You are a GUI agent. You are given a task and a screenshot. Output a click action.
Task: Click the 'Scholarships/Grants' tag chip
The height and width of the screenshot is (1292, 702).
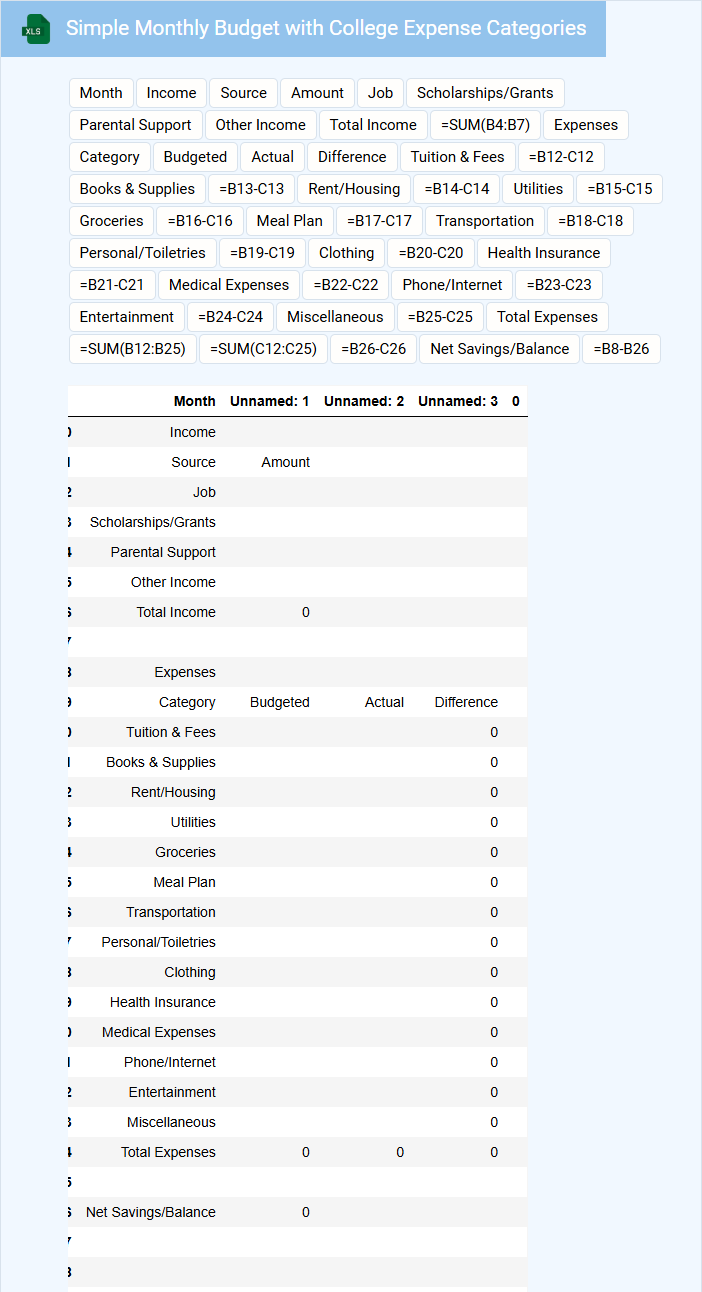tap(485, 93)
